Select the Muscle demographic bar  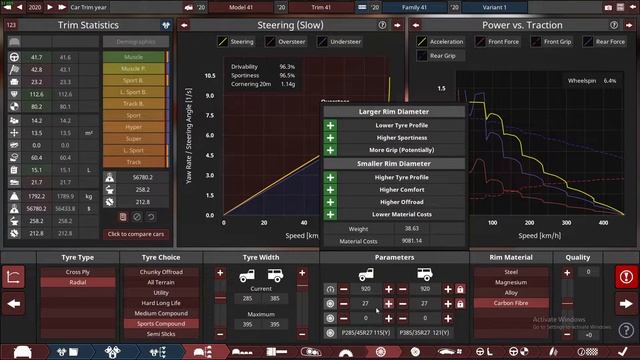tap(134, 57)
